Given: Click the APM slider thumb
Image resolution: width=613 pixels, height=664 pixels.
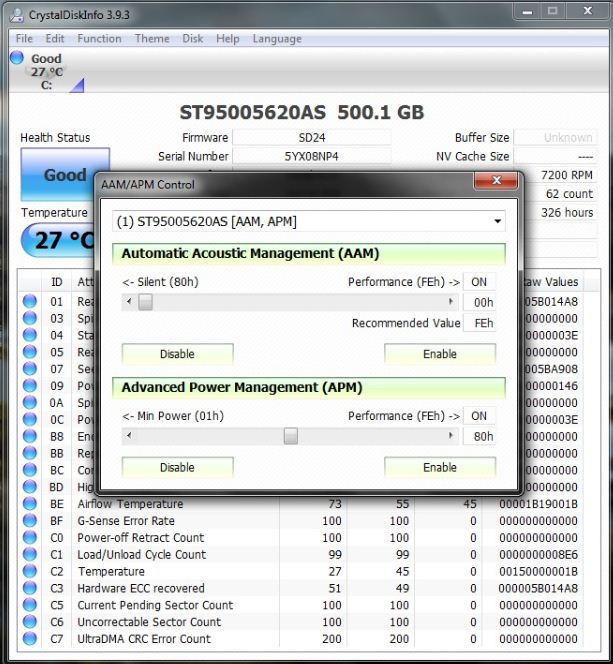Looking at the screenshot, I should [x=290, y=436].
